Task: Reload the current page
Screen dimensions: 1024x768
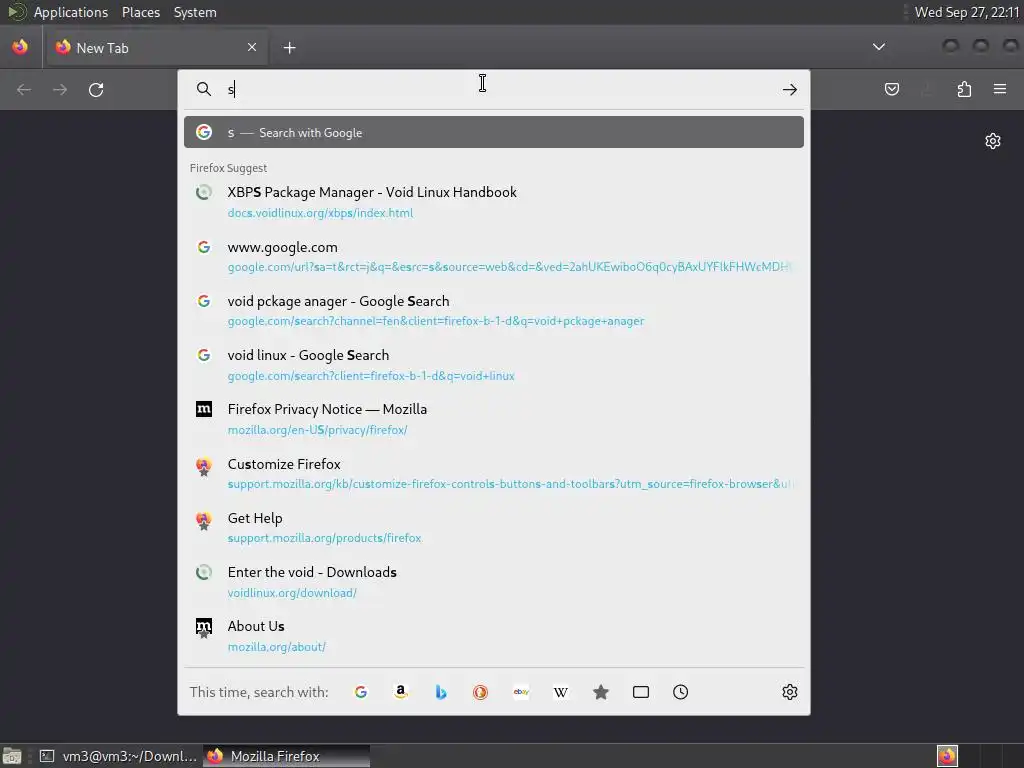Action: [x=96, y=89]
